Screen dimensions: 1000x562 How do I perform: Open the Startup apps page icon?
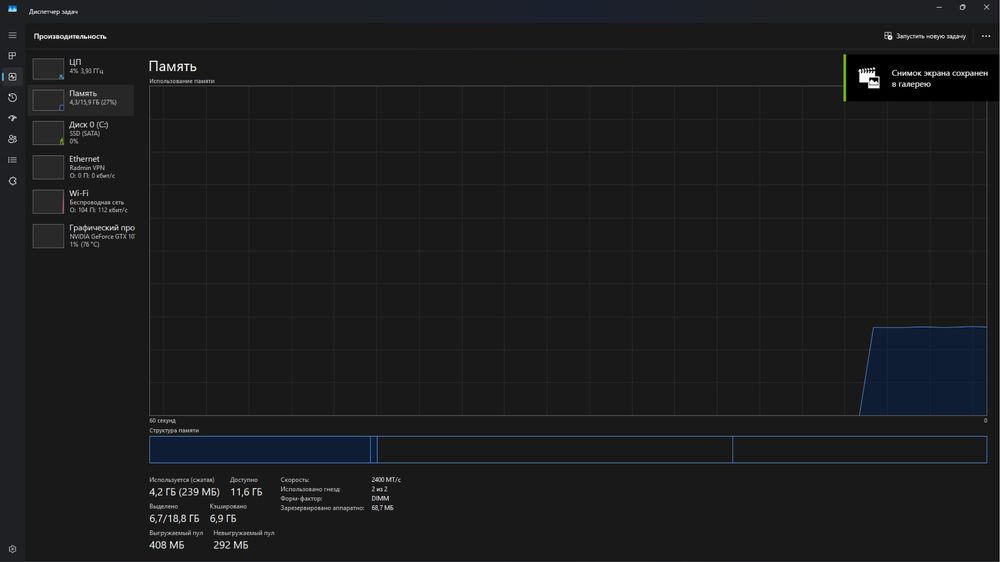coord(12,118)
